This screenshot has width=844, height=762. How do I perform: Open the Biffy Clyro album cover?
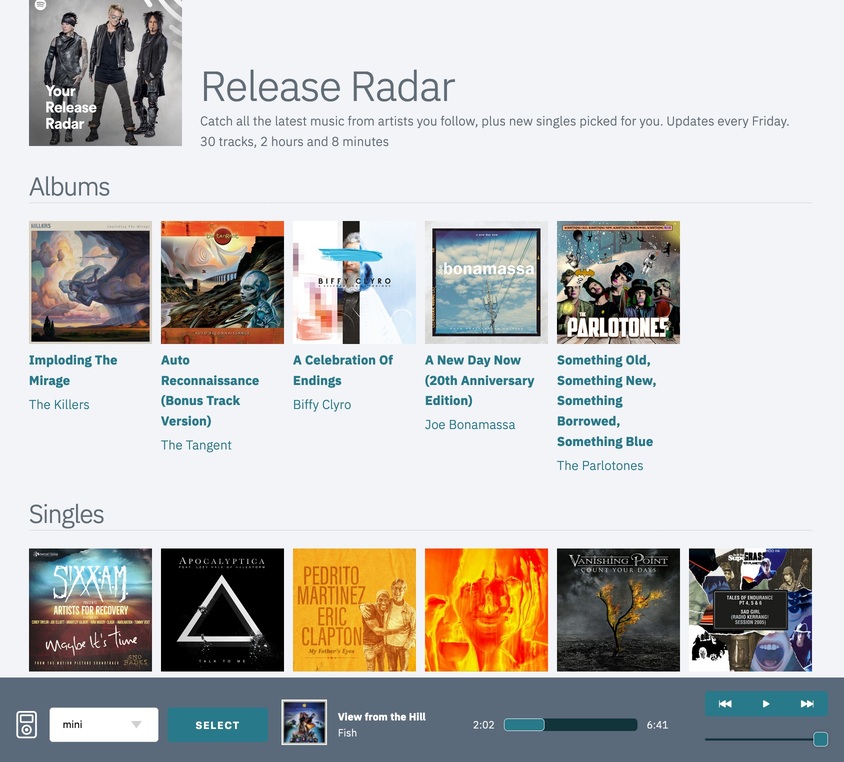(354, 282)
